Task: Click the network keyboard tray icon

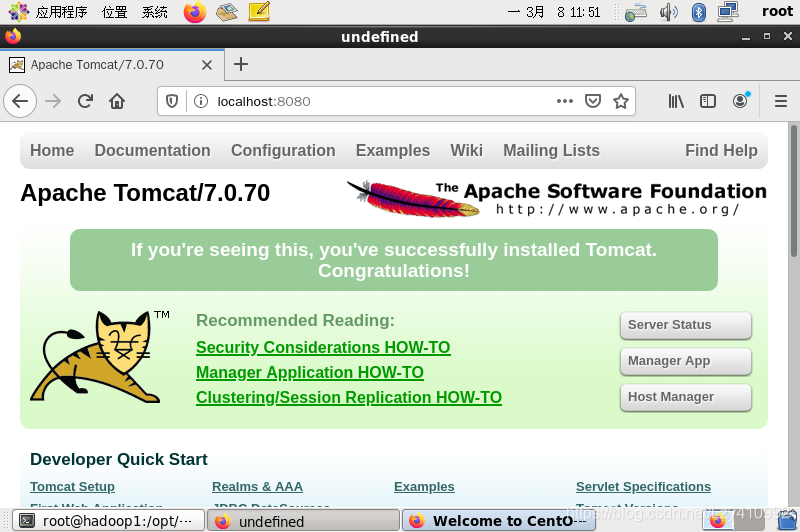Action: [636, 12]
